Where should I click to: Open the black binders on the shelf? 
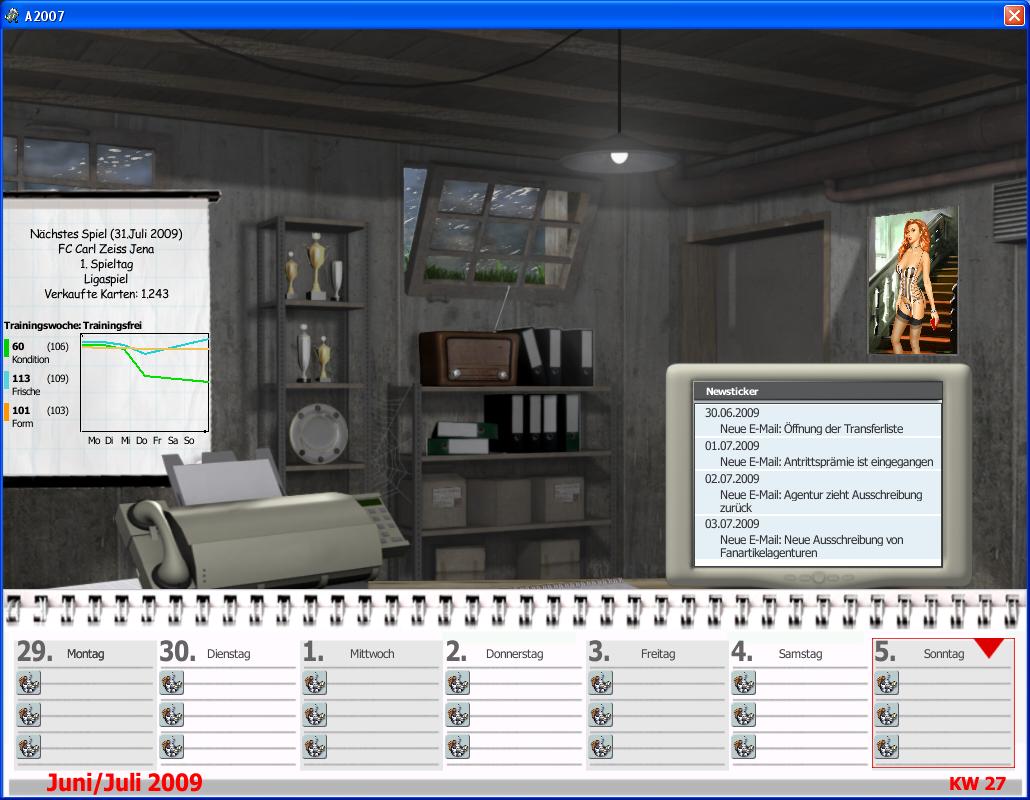click(x=542, y=422)
